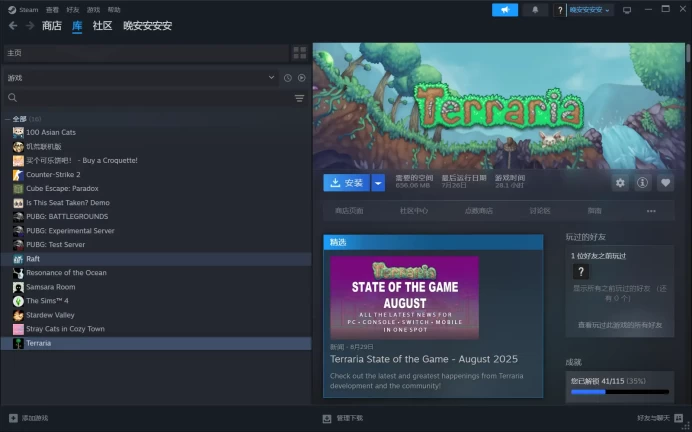Viewport: 692px width, 432px height.
Task: Open the notifications bell
Action: point(535,10)
